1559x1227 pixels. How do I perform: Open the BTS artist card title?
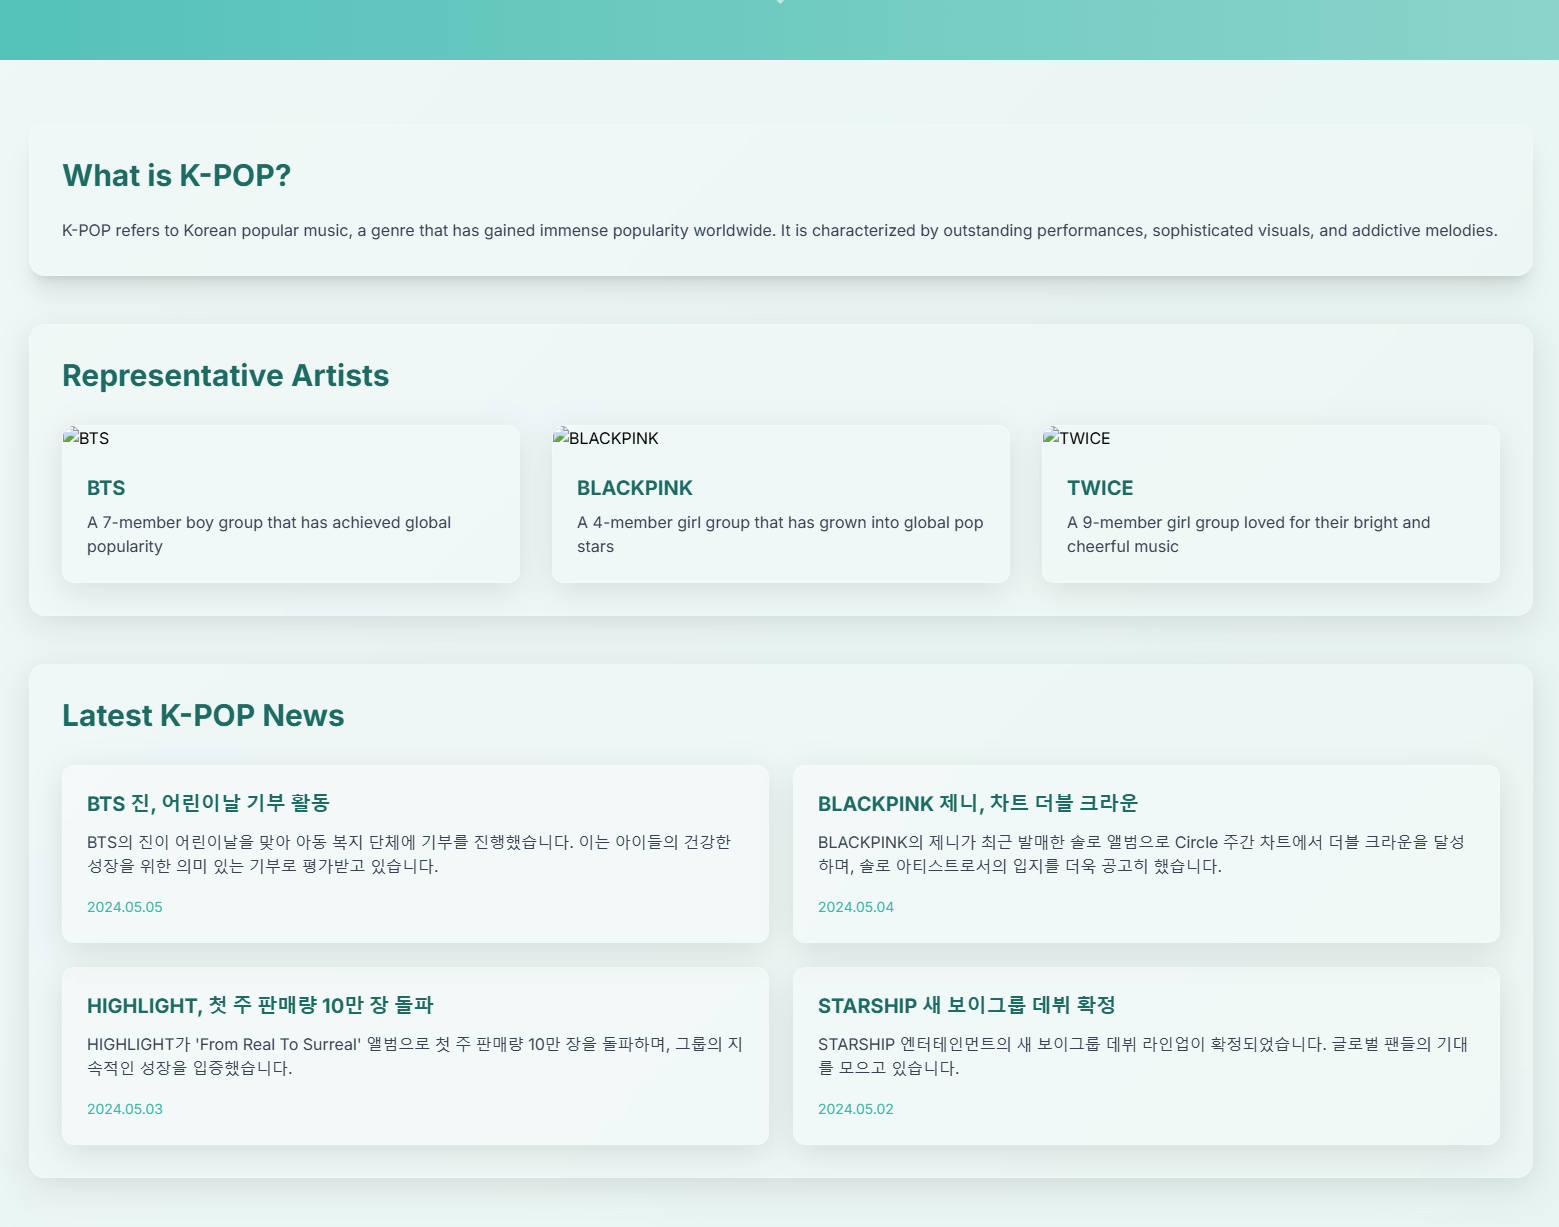(106, 488)
